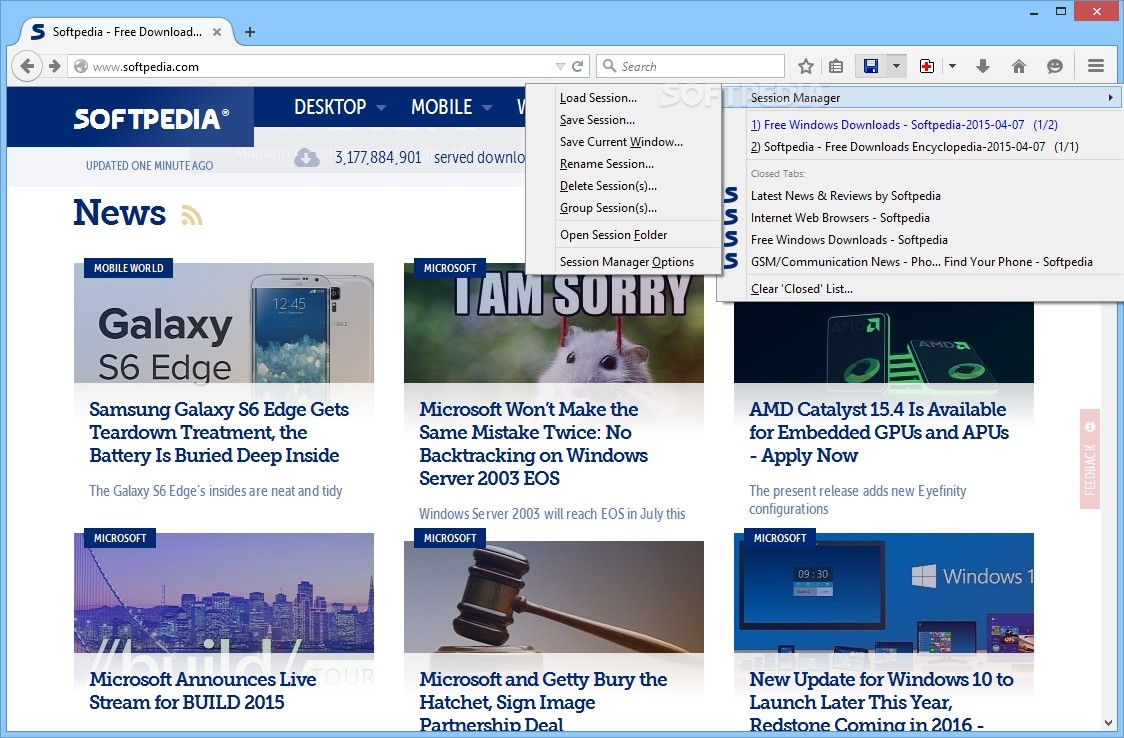The height and width of the screenshot is (738, 1124).
Task: Click the Session Manager floppy disk icon
Action: click(x=871, y=66)
